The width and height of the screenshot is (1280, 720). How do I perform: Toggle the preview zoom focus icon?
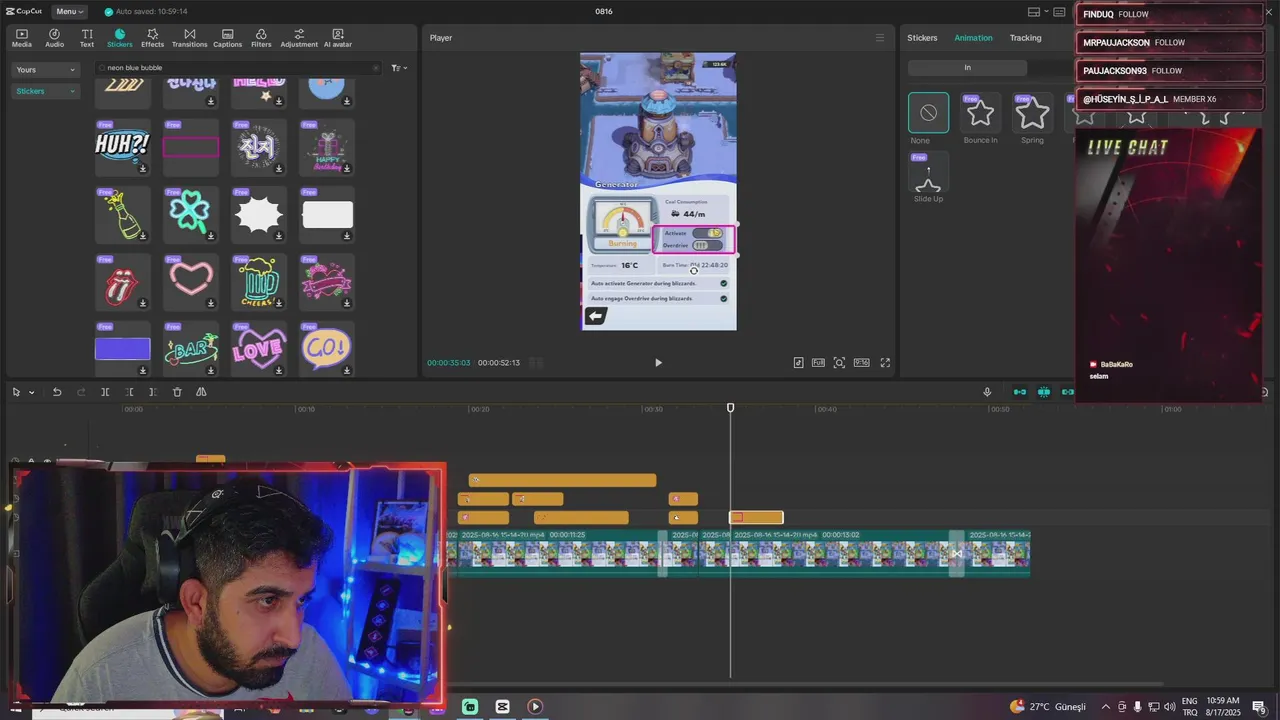point(839,363)
